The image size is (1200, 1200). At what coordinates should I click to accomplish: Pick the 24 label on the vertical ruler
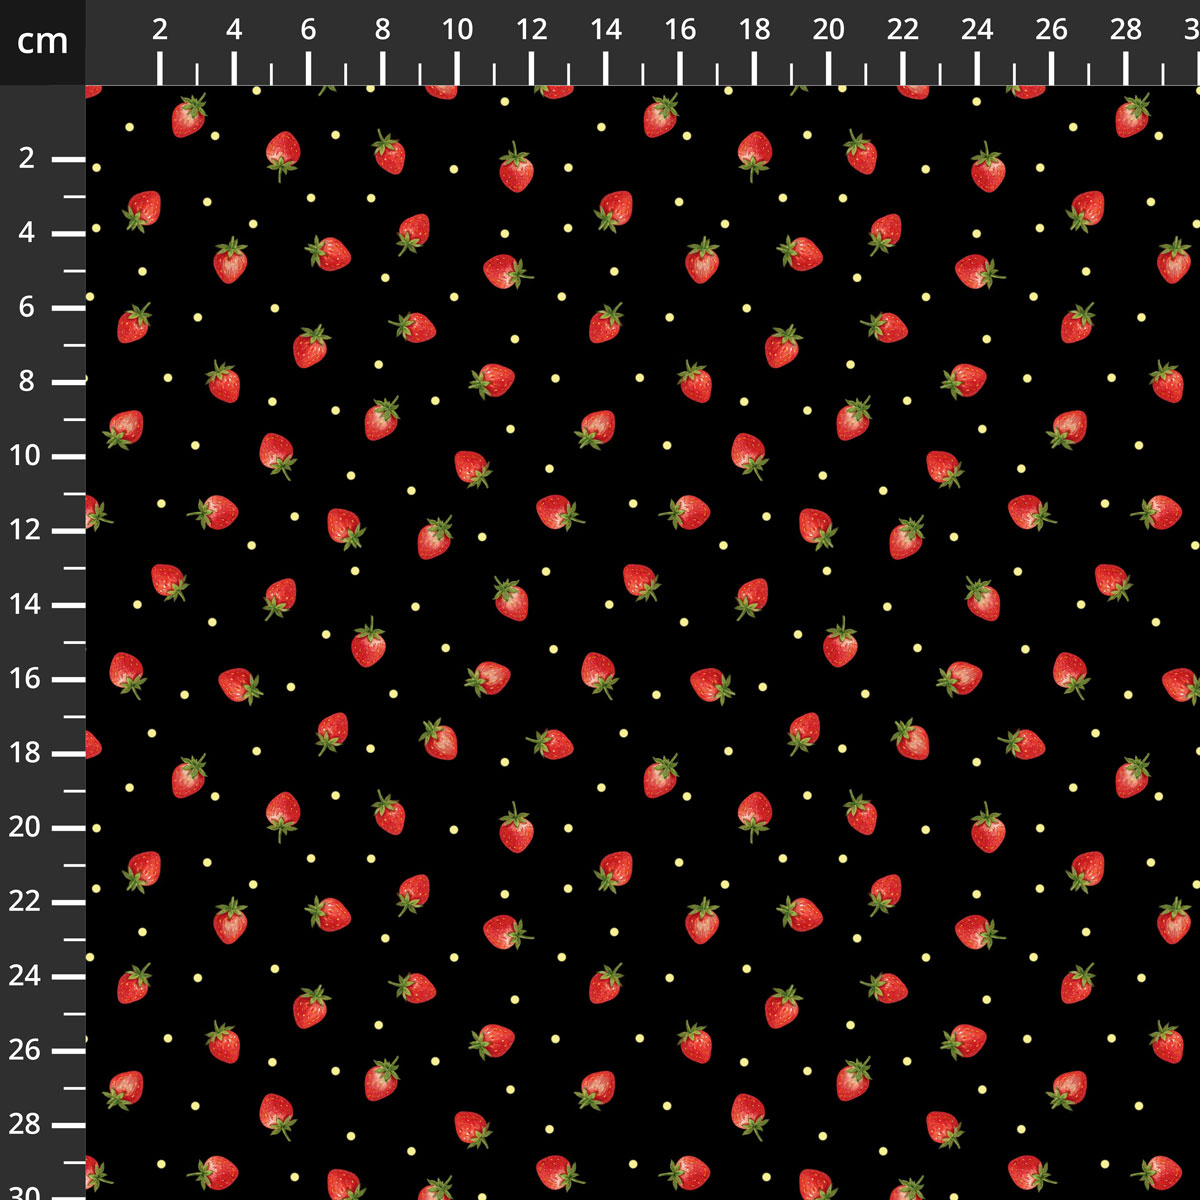click(25, 975)
